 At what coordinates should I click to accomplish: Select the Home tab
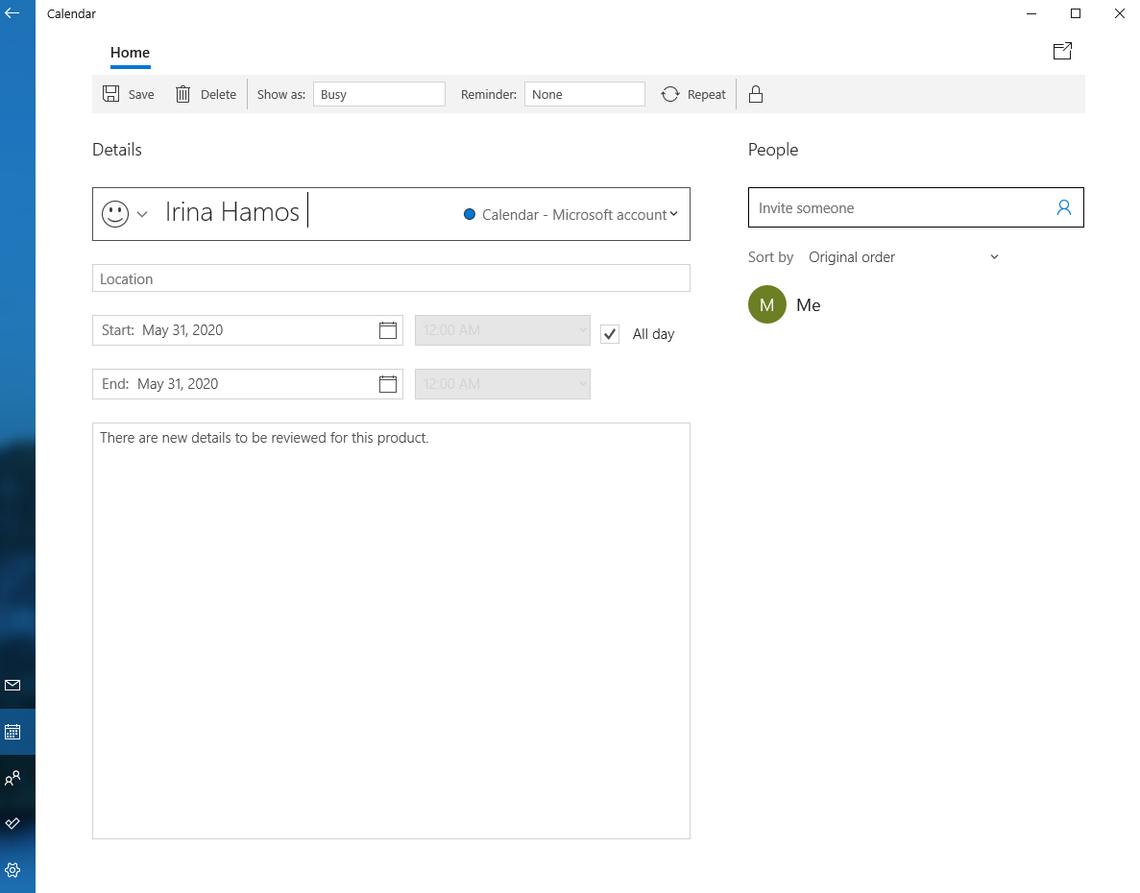click(x=130, y=52)
